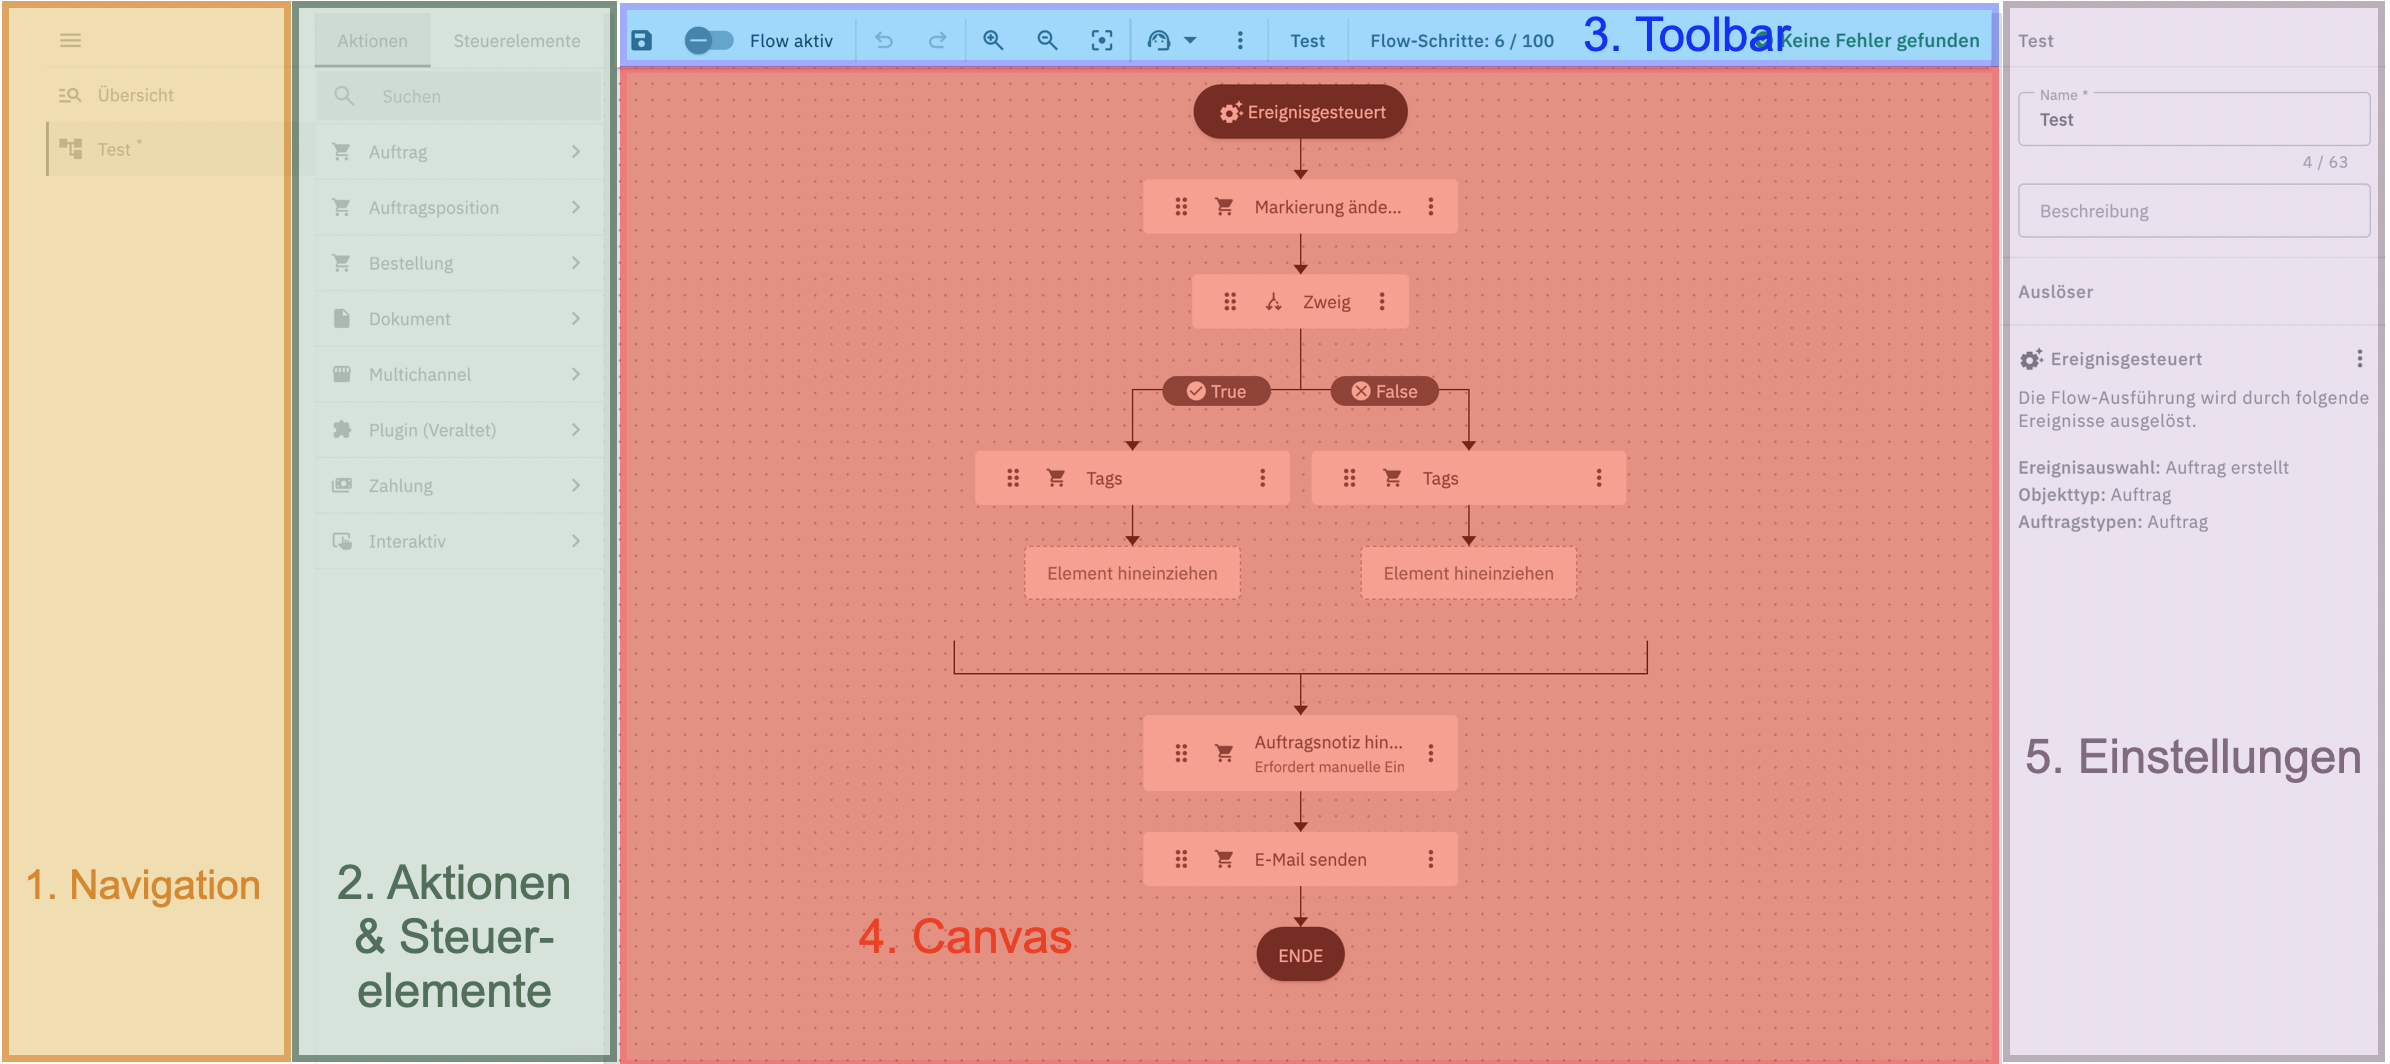Click the zoom in magnifier icon

tap(993, 40)
